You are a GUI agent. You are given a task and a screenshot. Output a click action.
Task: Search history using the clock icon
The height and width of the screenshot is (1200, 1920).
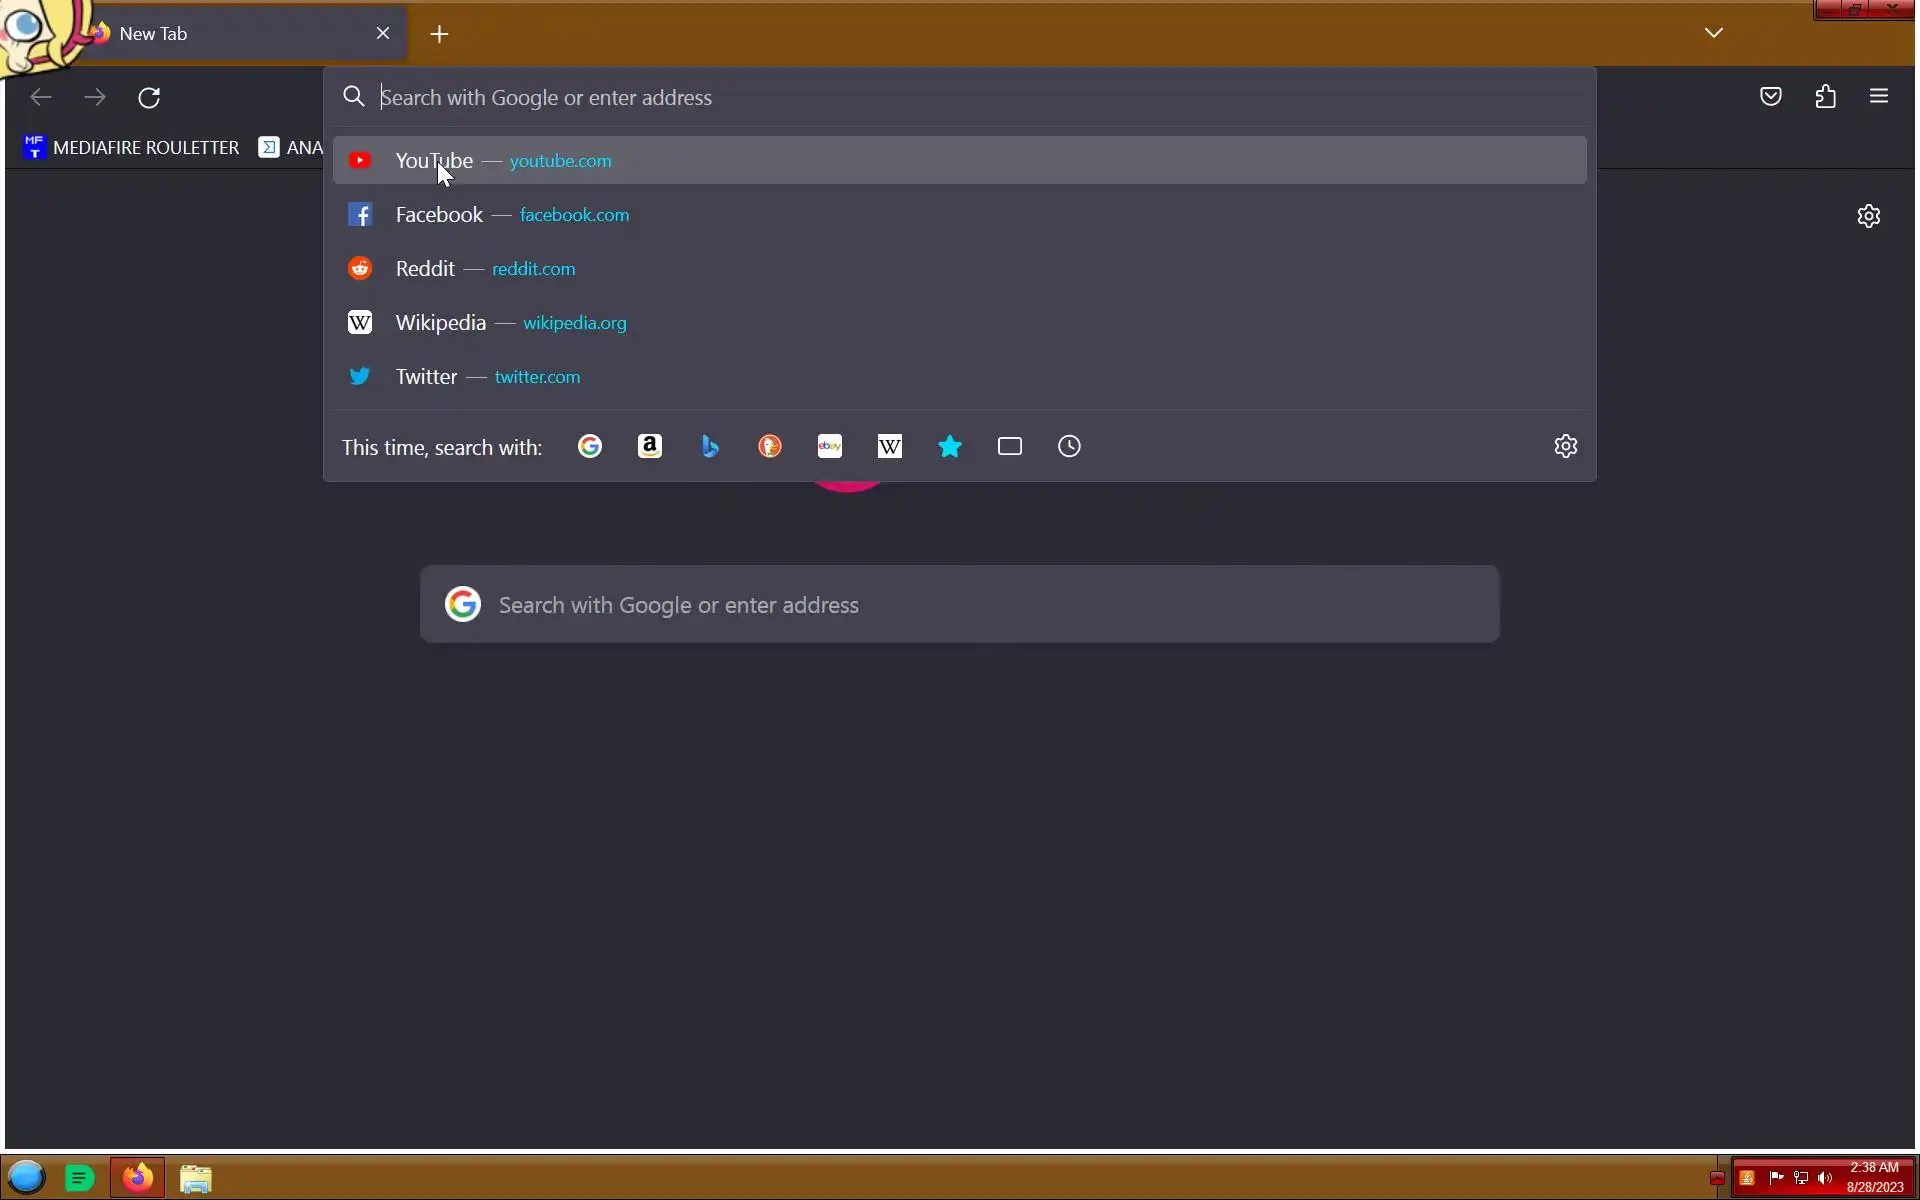(1070, 446)
